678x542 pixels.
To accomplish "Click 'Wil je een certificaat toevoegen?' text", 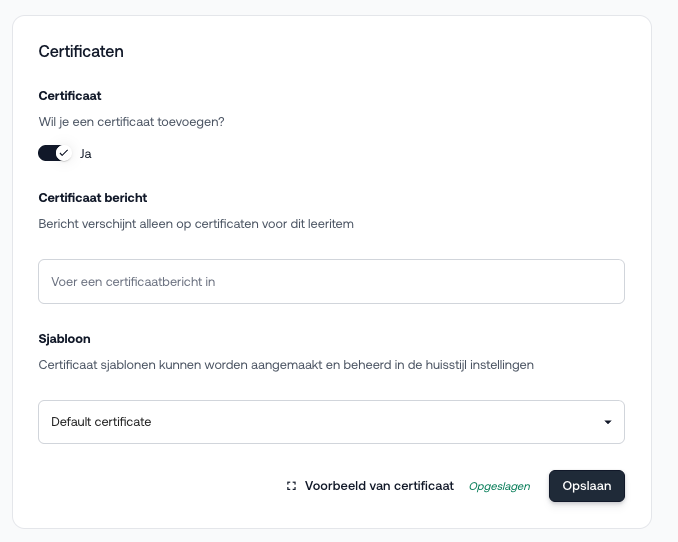I will (131, 122).
